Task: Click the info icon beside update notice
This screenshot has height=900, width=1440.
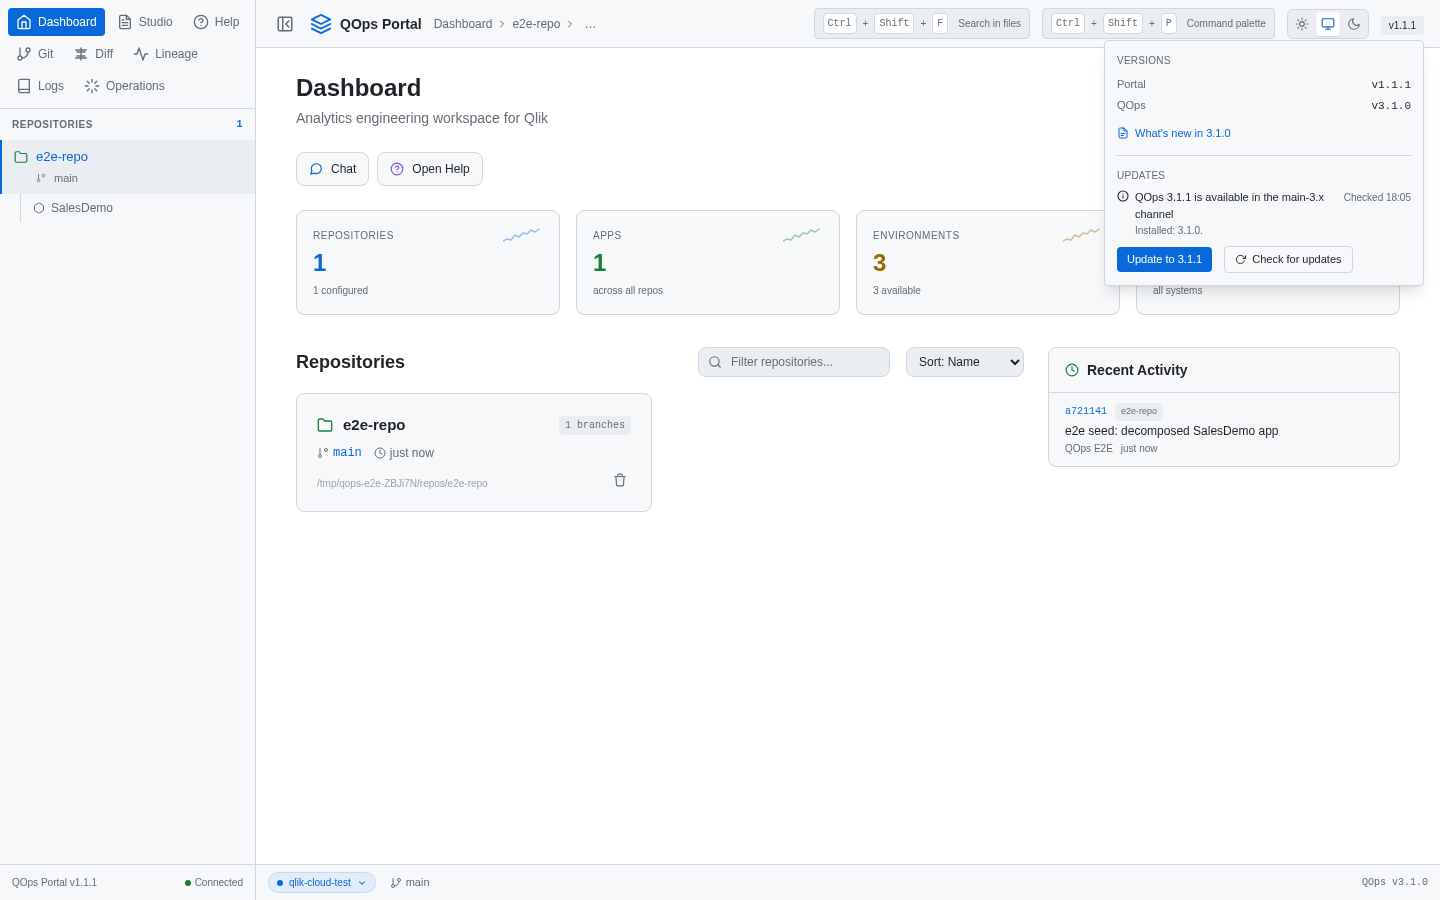Action: tap(1123, 197)
